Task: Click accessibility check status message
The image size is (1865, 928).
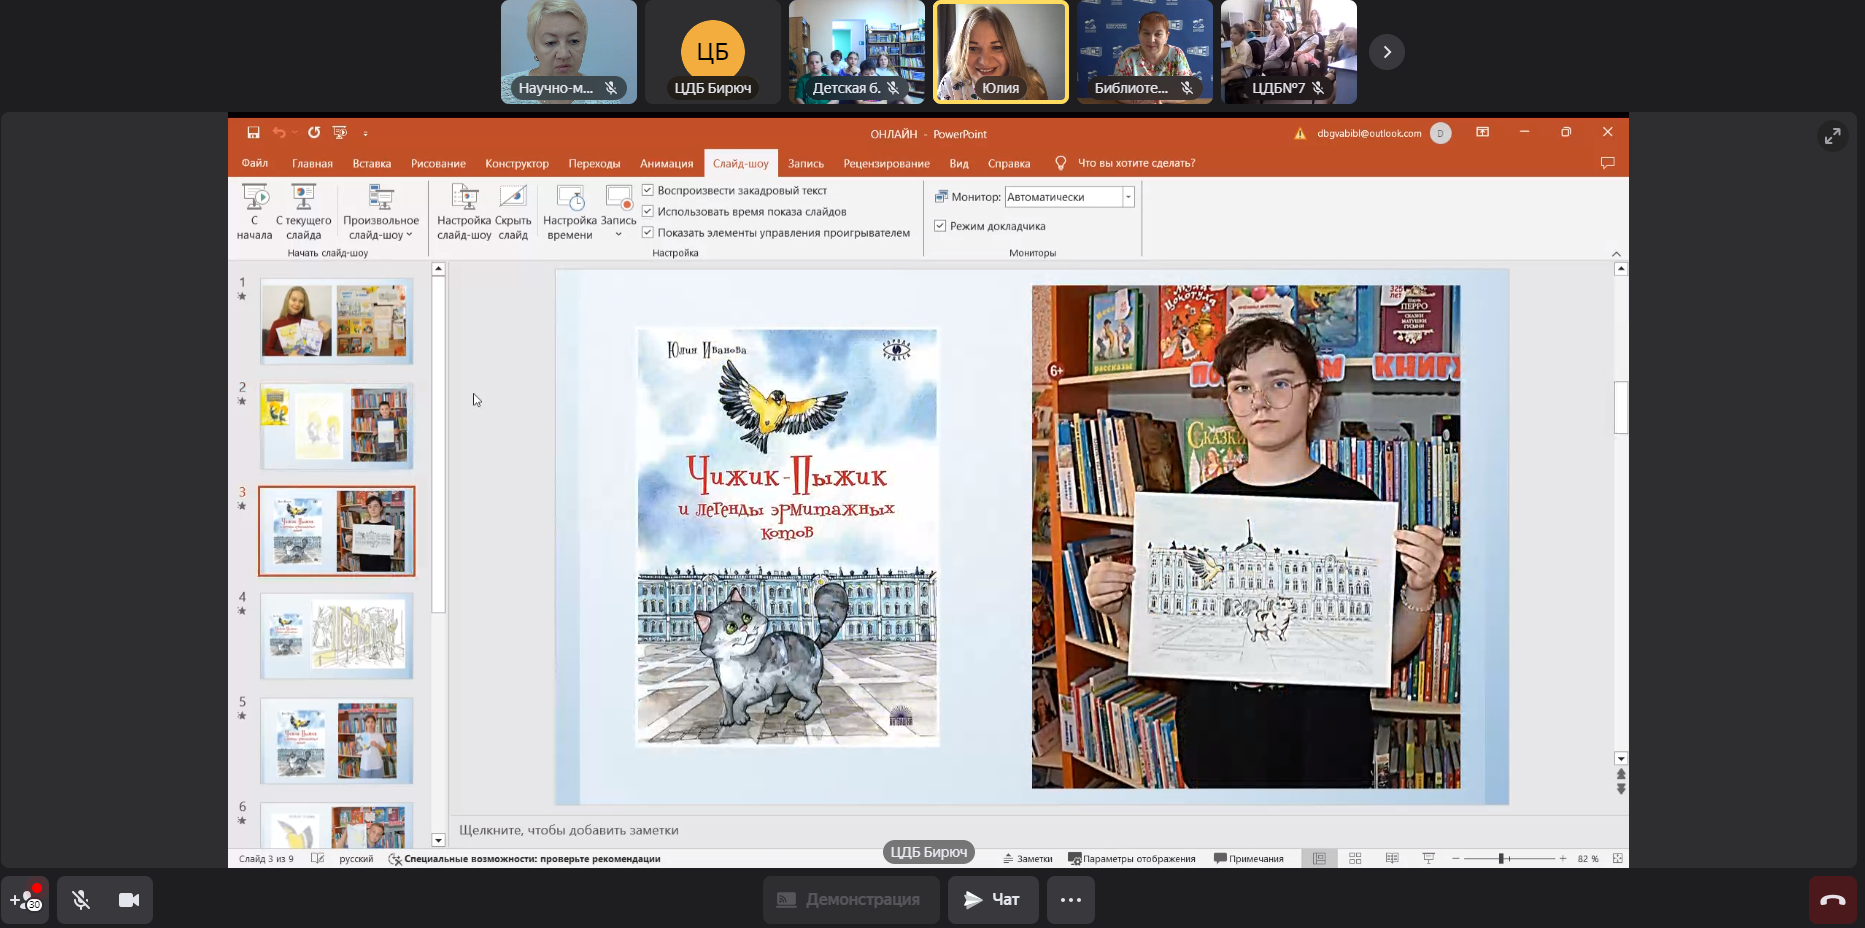Action: (524, 859)
